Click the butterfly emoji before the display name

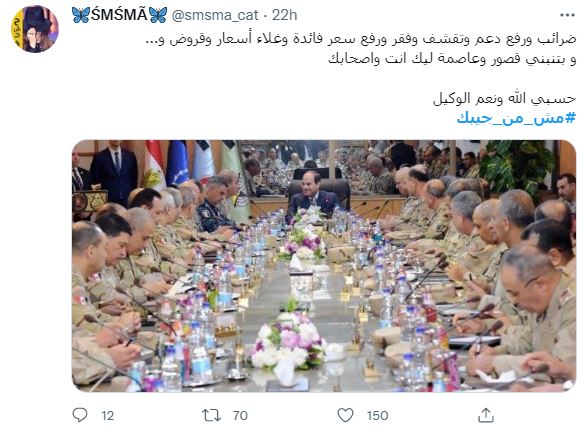click(x=81, y=15)
